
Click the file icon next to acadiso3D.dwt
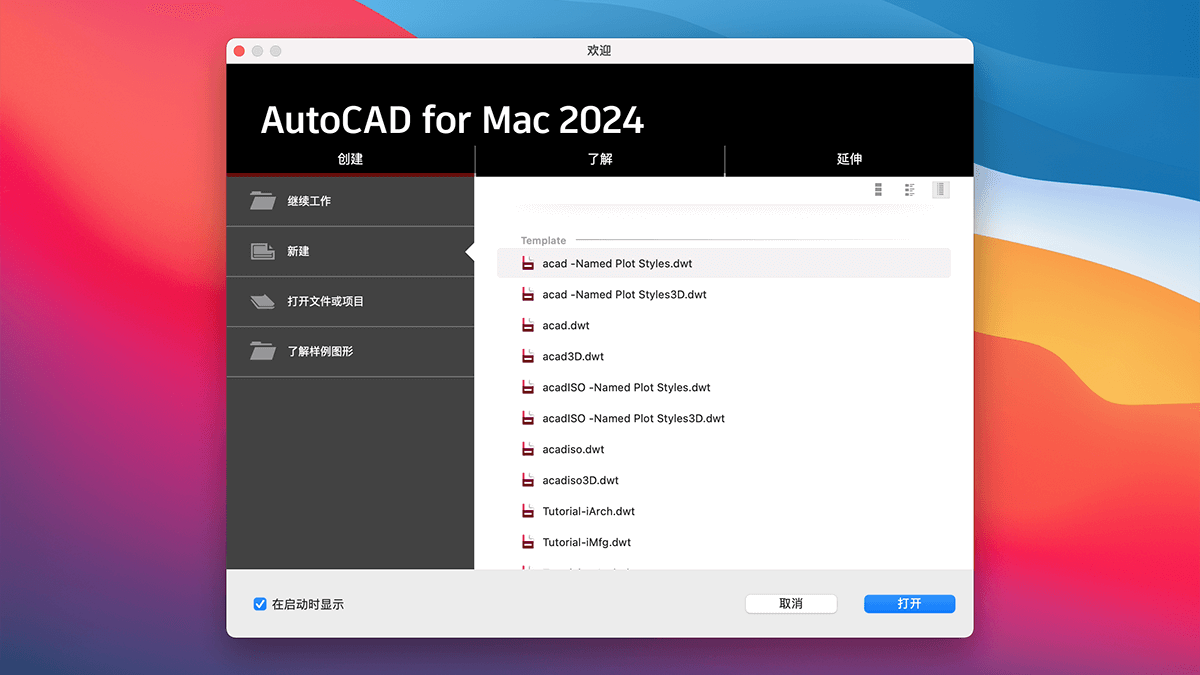tap(528, 481)
